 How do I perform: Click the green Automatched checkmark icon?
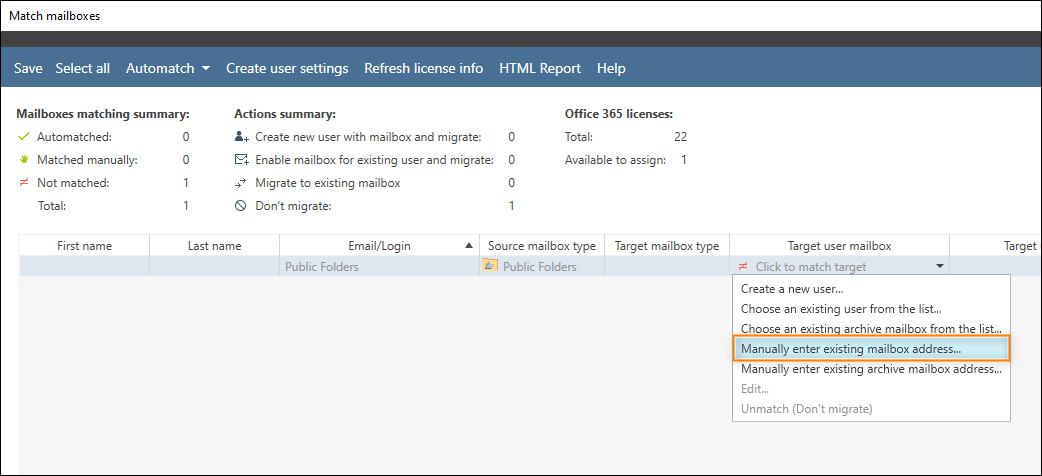tap(24, 137)
